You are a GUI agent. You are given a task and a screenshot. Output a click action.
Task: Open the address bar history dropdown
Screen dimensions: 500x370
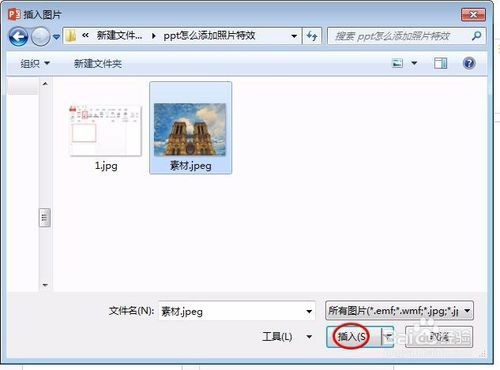point(294,36)
